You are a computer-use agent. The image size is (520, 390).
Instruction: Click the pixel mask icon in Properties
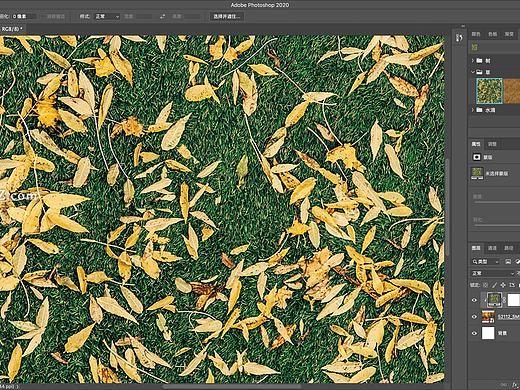click(476, 157)
